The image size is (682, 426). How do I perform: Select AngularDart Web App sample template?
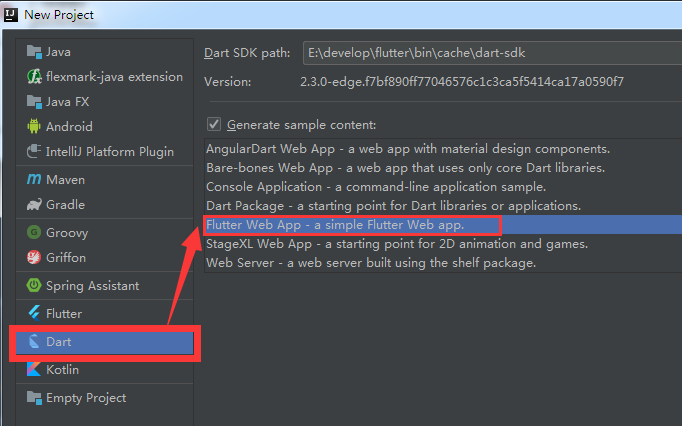coord(443,149)
